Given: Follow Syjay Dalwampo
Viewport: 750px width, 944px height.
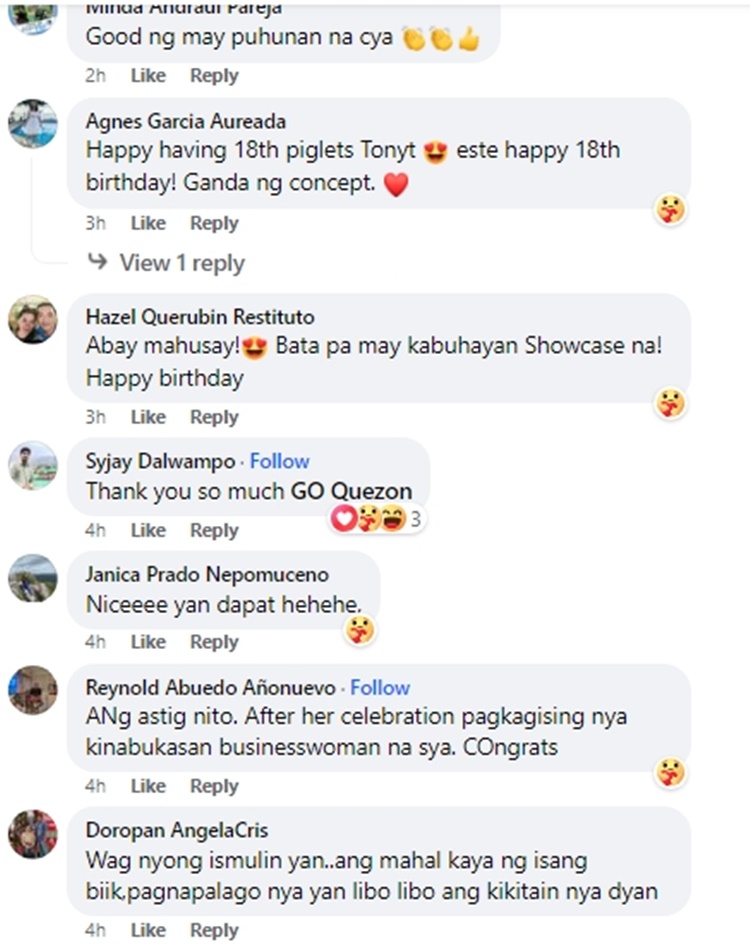Looking at the screenshot, I should 279,461.
